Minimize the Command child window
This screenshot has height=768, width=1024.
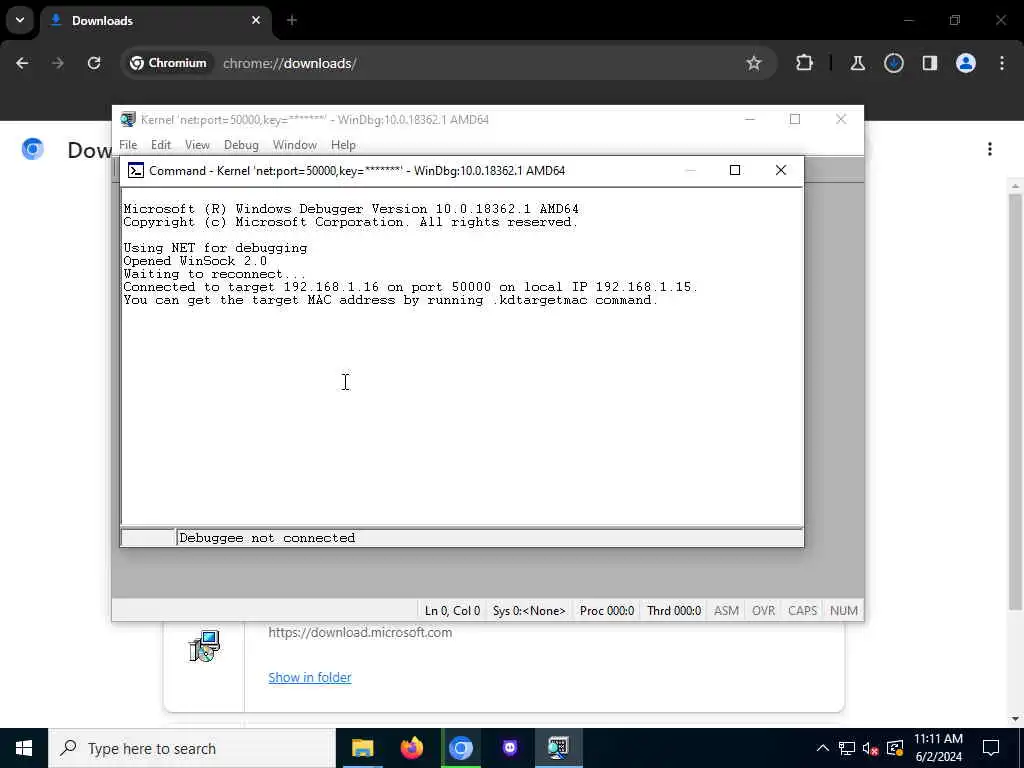point(690,170)
